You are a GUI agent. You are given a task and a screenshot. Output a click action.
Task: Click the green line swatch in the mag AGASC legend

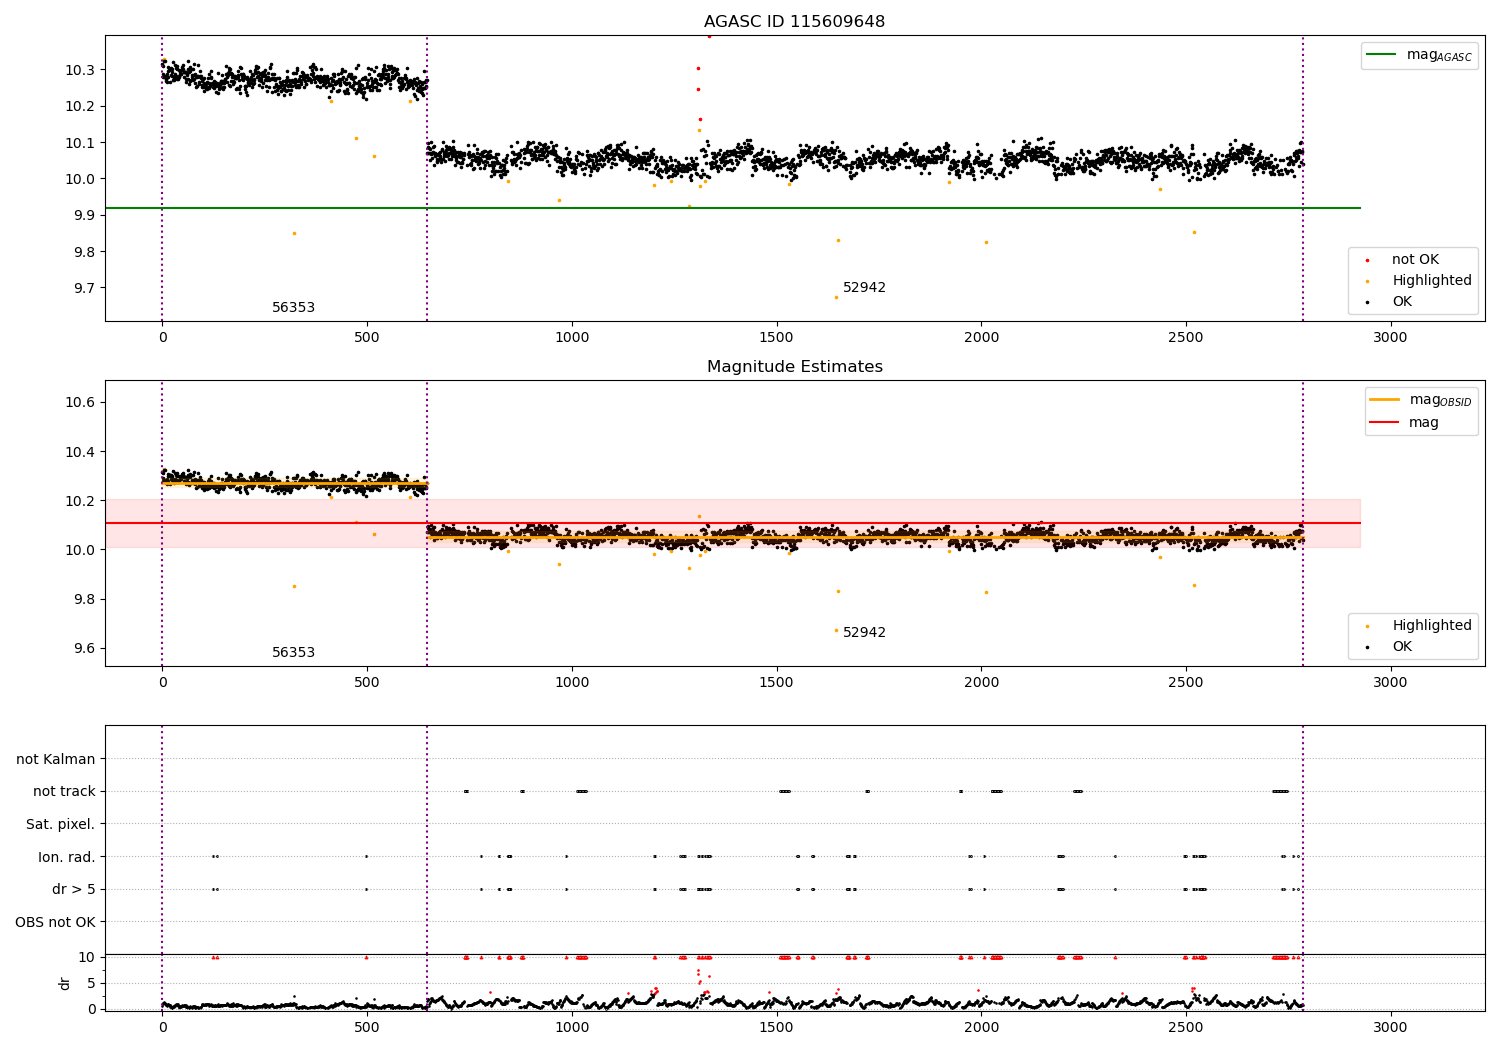point(1382,54)
